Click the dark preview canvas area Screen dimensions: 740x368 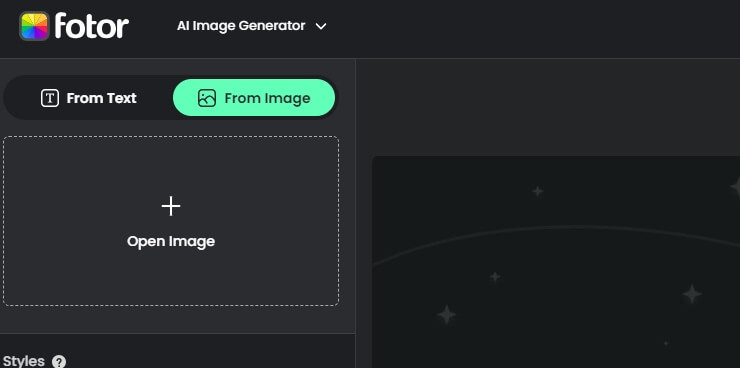(x=556, y=262)
